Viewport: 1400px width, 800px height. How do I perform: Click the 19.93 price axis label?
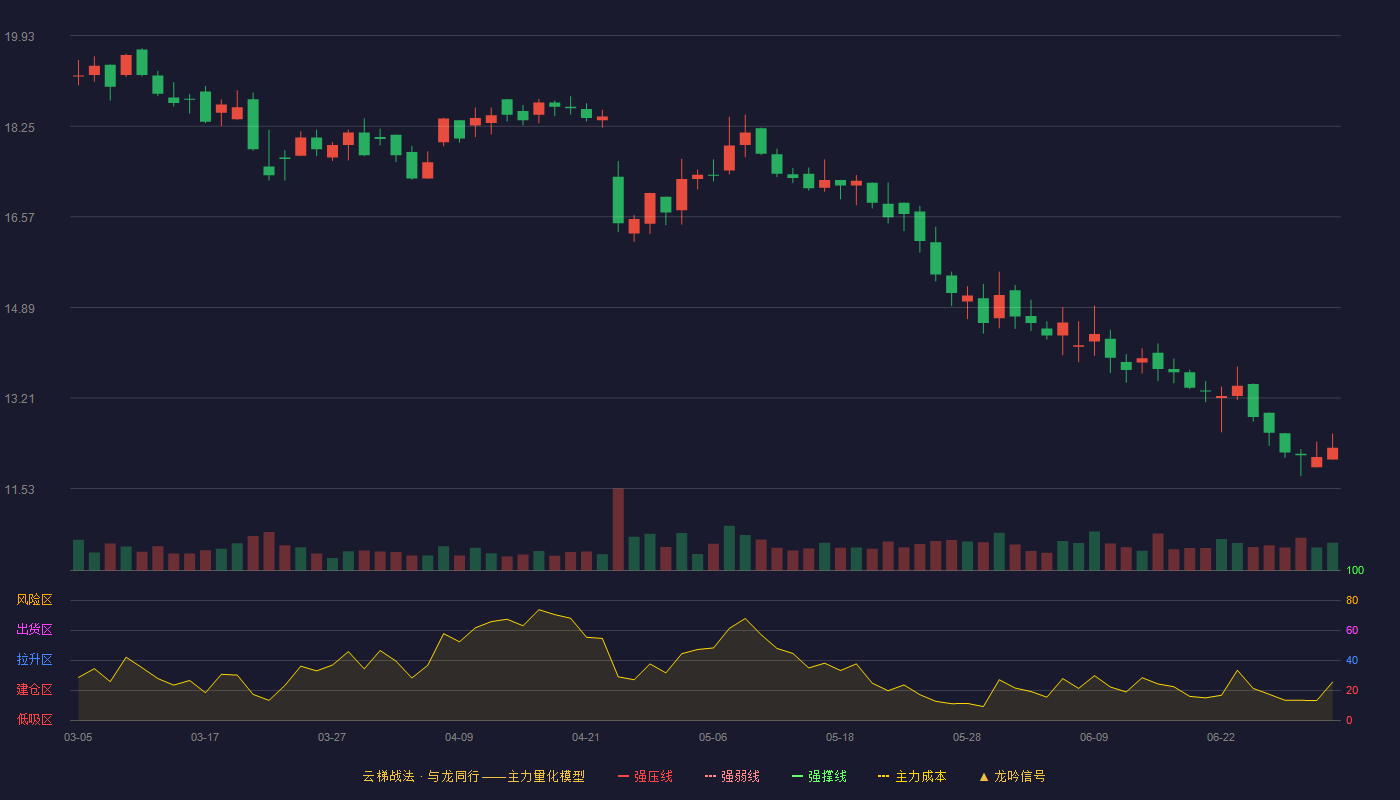coord(19,37)
